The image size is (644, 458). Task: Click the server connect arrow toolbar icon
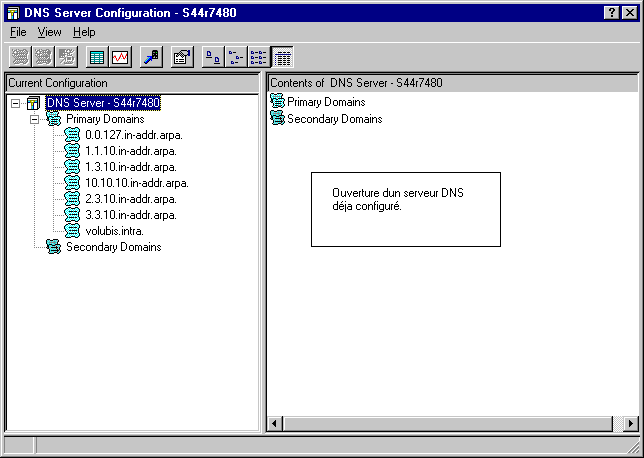(150, 57)
